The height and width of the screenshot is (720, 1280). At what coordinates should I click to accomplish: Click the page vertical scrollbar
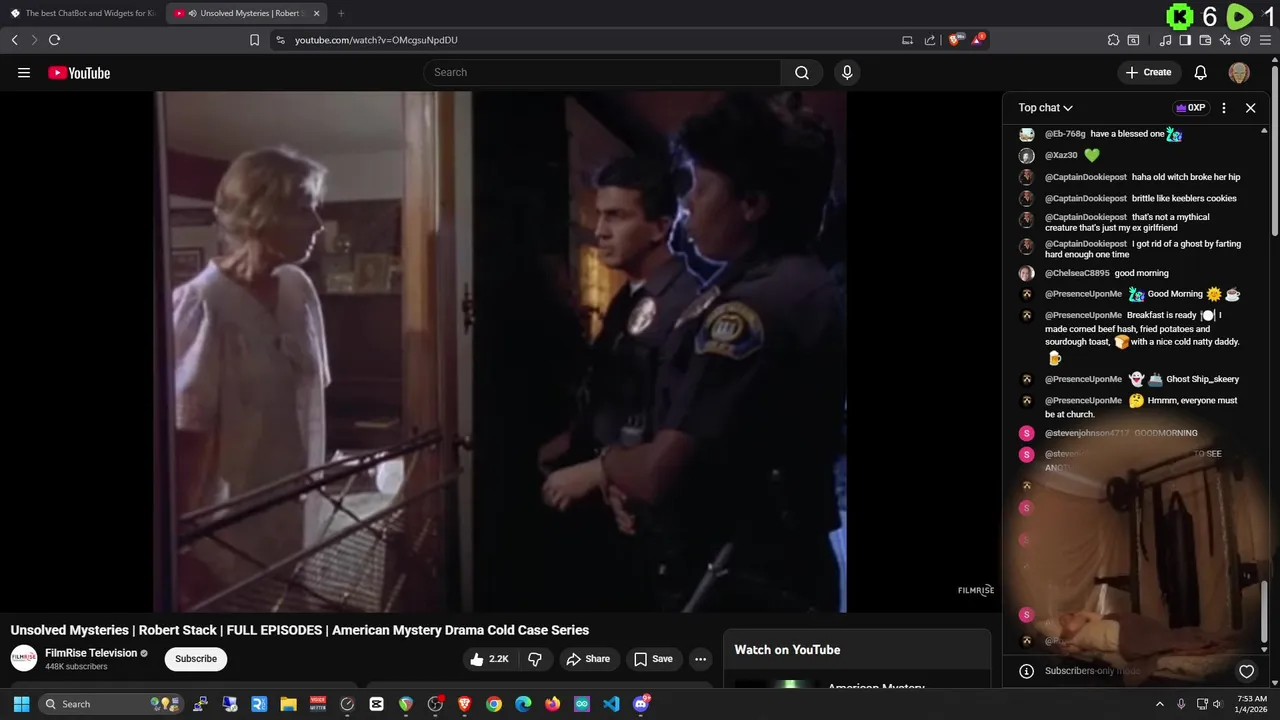1275,150
